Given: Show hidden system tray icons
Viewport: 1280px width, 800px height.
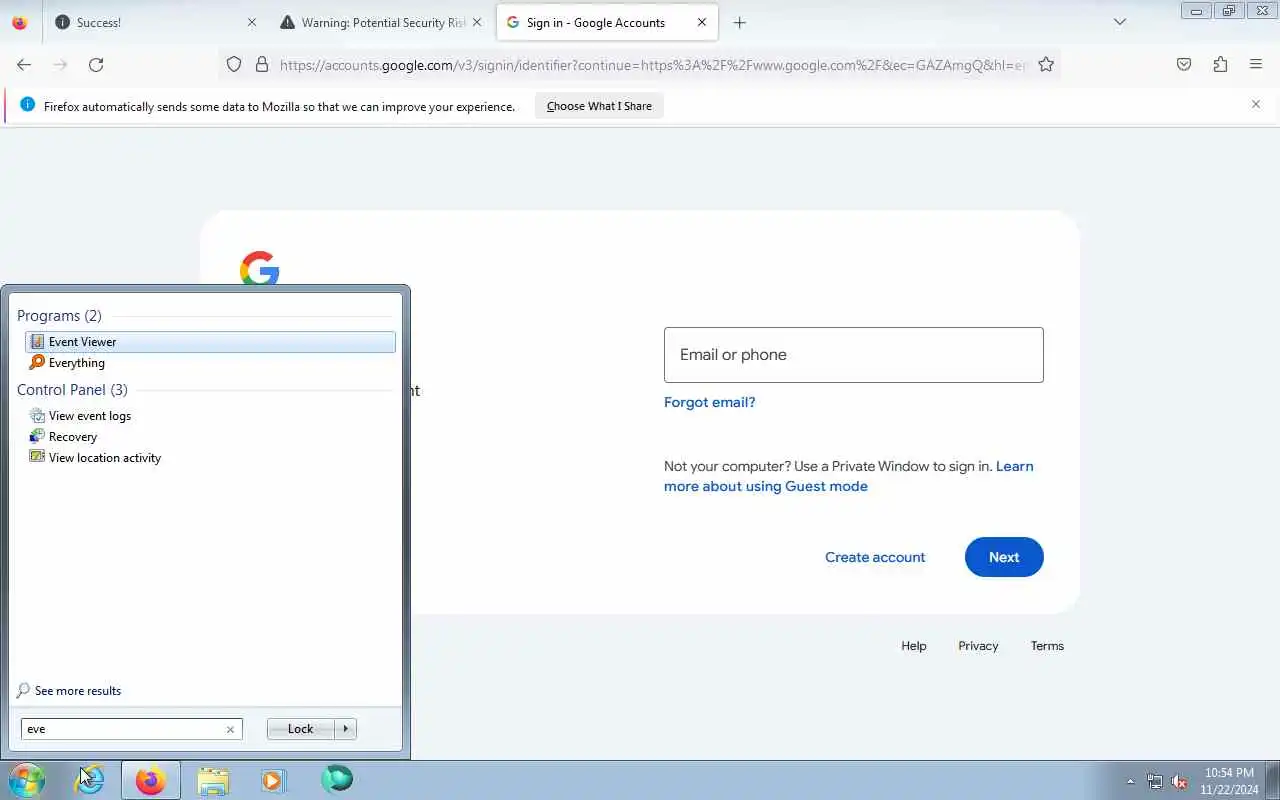Looking at the screenshot, I should (x=1131, y=781).
